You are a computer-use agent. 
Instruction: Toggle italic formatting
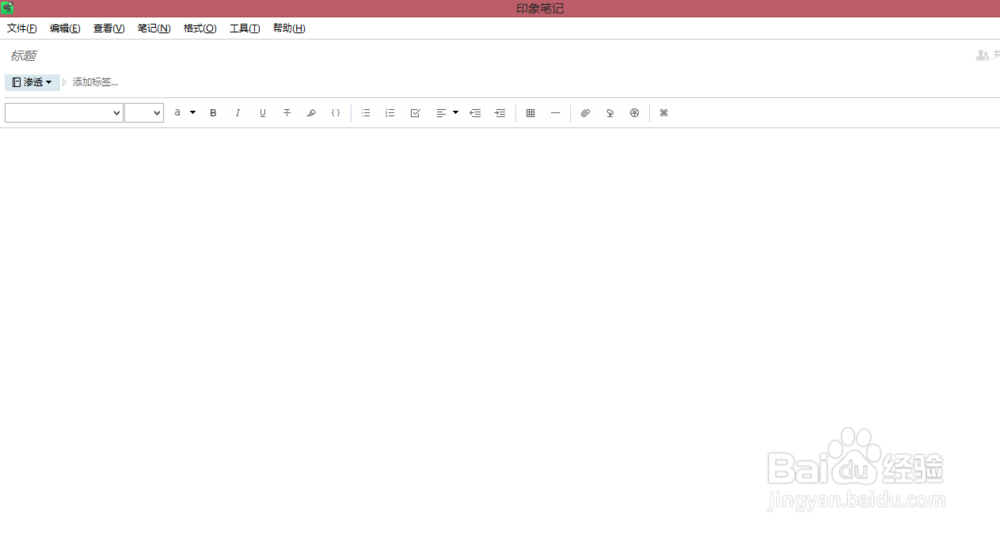237,113
